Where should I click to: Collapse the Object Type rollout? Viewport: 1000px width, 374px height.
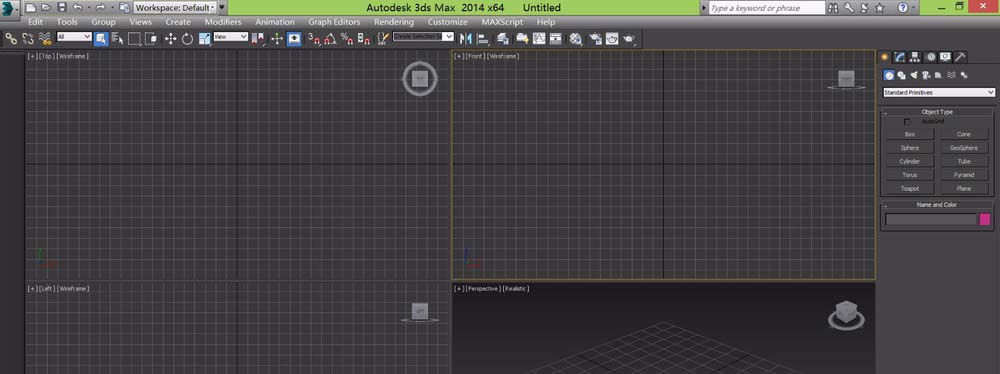click(x=937, y=112)
